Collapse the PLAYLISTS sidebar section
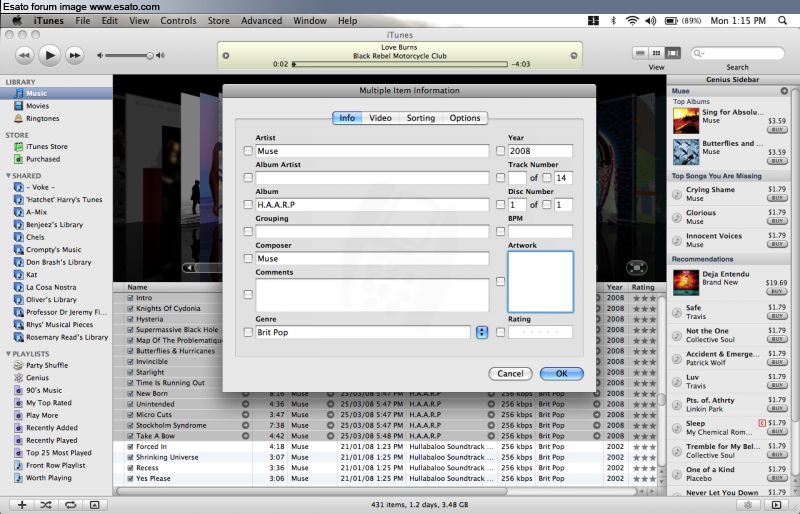800x514 pixels. (8, 354)
